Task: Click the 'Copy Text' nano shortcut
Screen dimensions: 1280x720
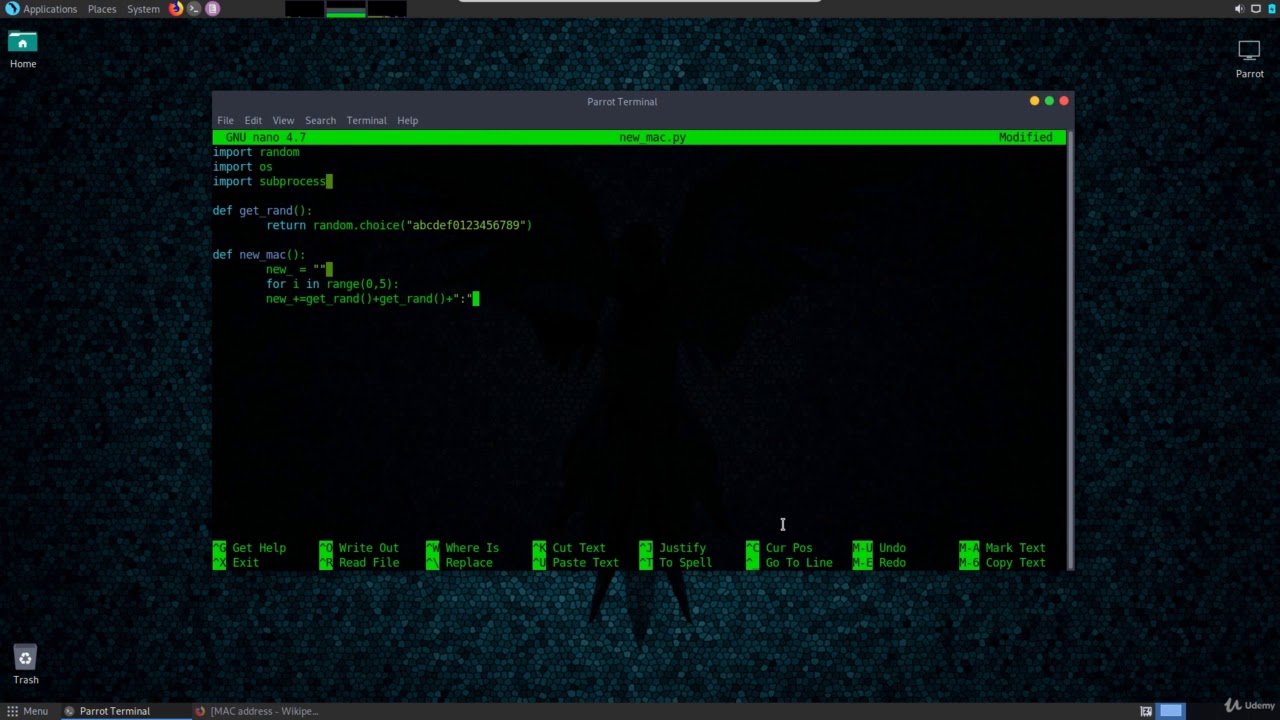Action: click(1002, 563)
